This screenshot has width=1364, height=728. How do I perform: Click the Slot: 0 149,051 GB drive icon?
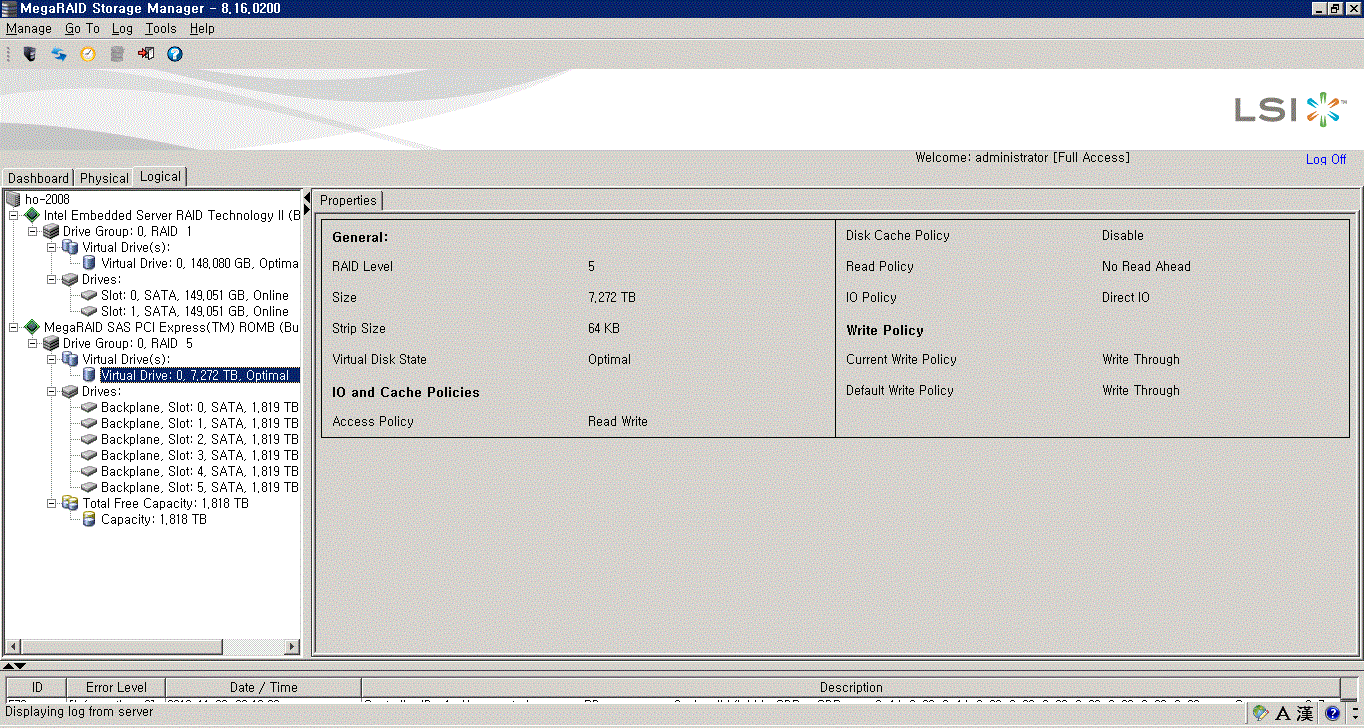coord(89,295)
